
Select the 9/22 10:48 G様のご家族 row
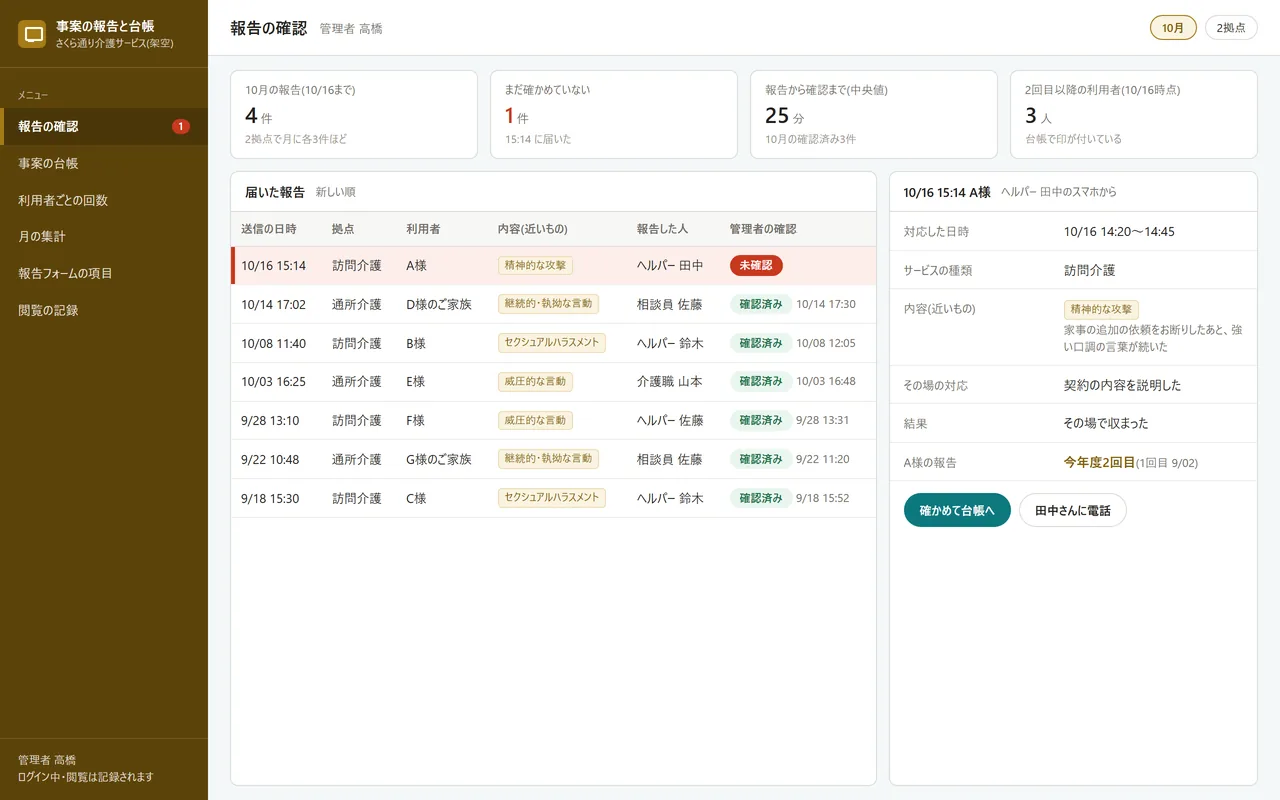[553, 460]
